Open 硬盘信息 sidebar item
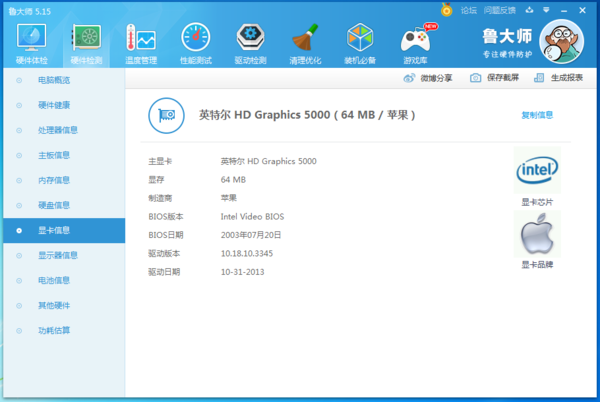Viewport: 600px width, 402px height. point(64,205)
